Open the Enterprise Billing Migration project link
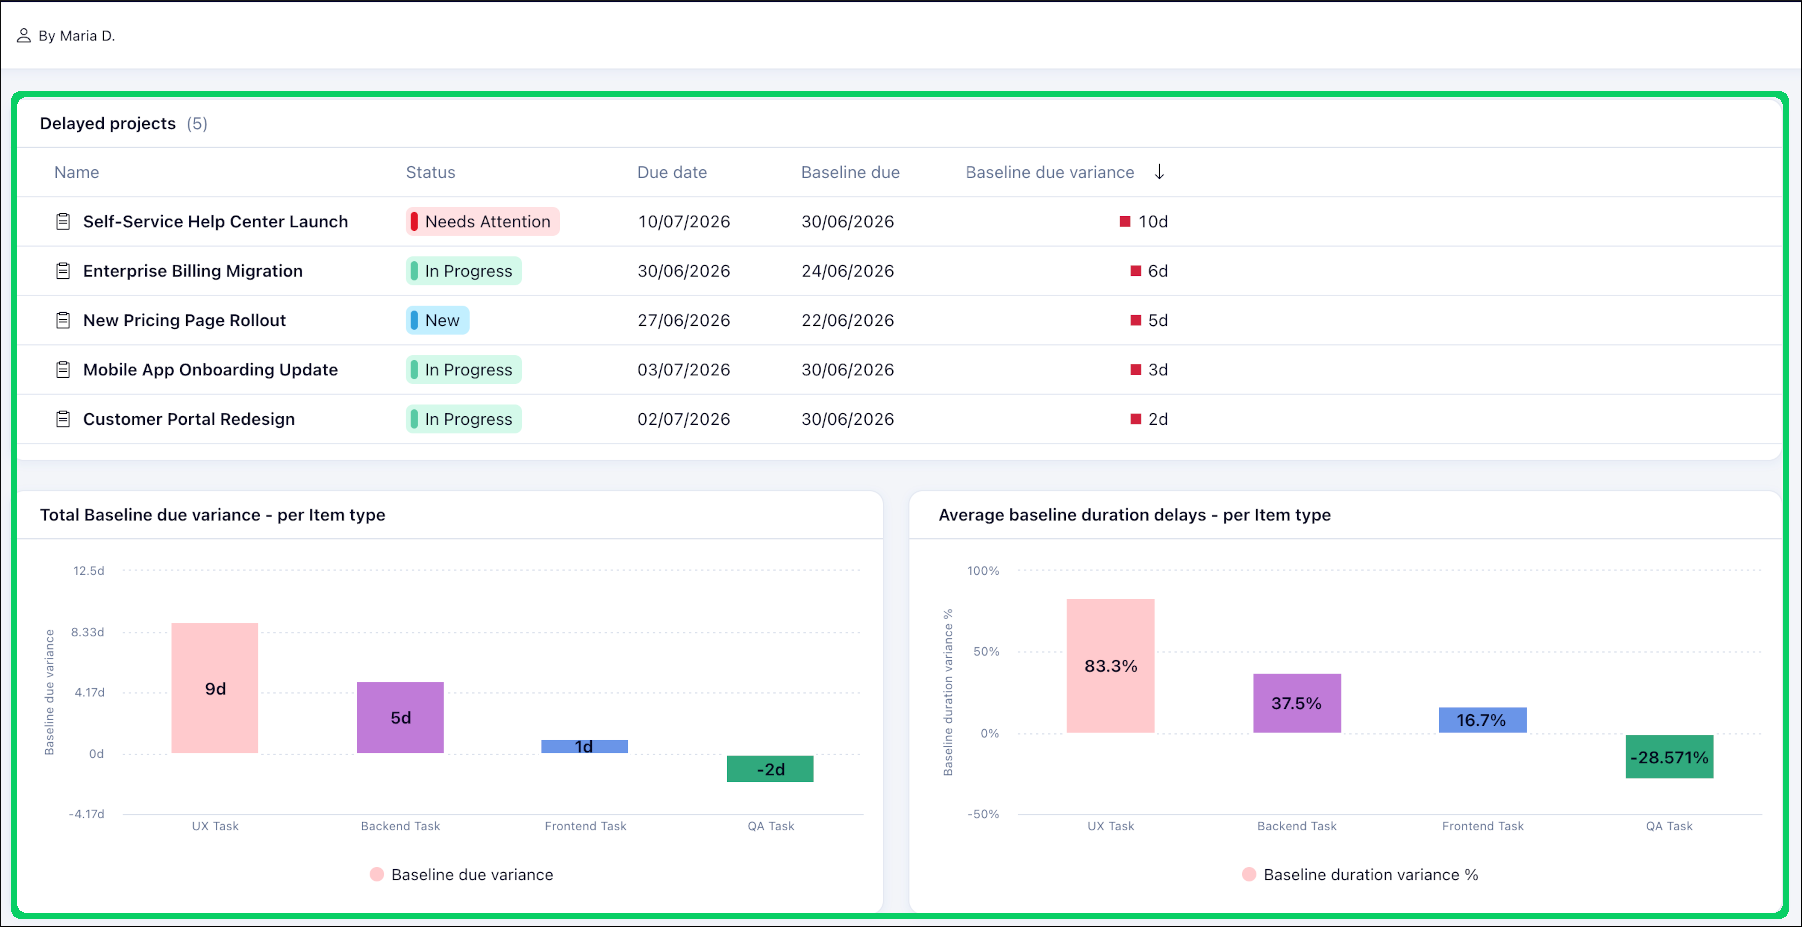 pyautogui.click(x=193, y=271)
